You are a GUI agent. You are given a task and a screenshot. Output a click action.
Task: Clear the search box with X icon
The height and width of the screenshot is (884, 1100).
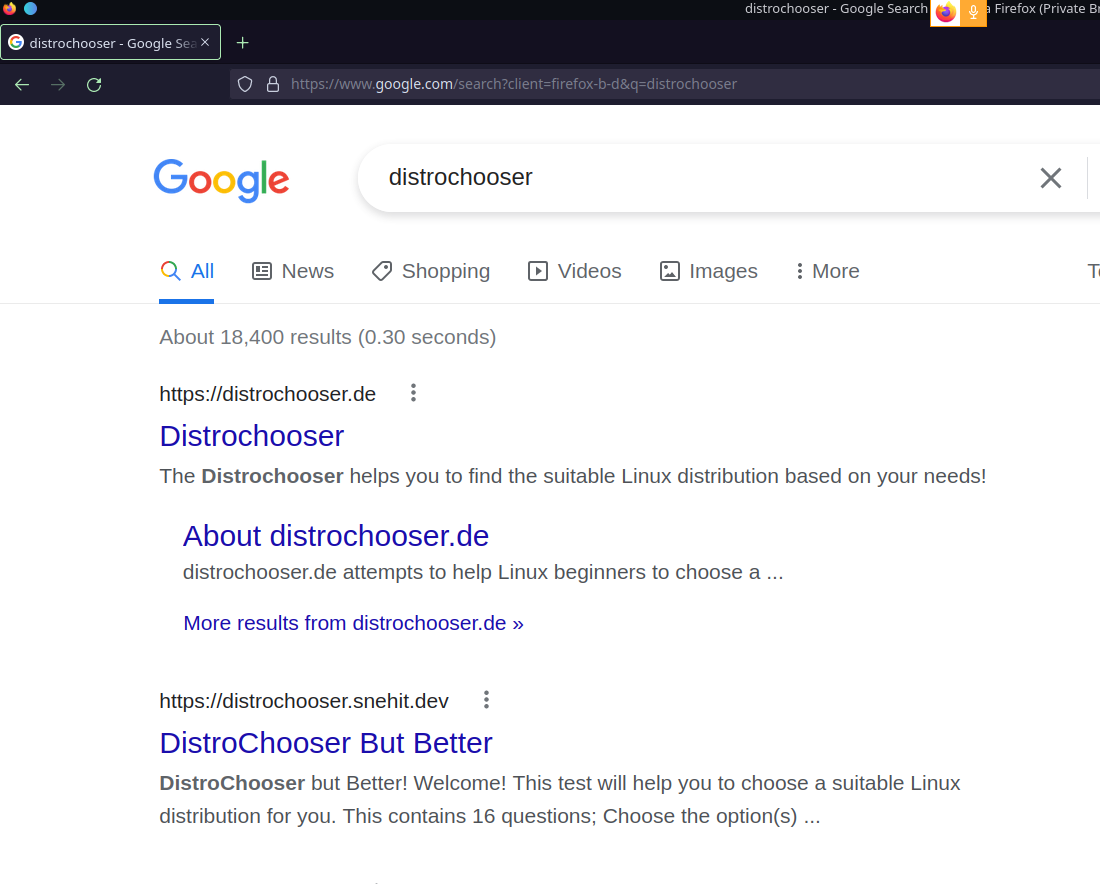coord(1050,178)
